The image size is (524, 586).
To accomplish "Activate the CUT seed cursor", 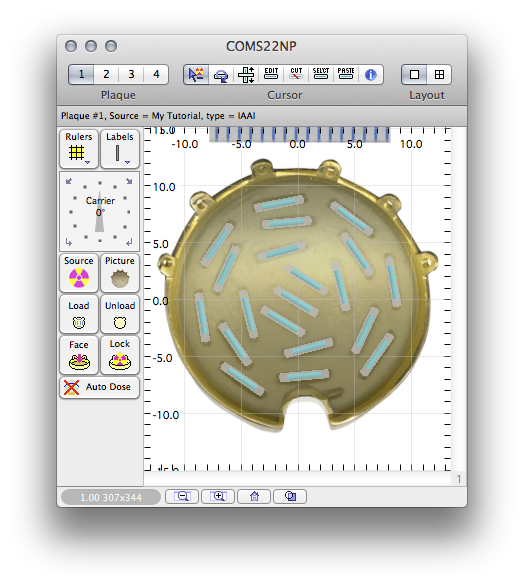I will tap(296, 74).
